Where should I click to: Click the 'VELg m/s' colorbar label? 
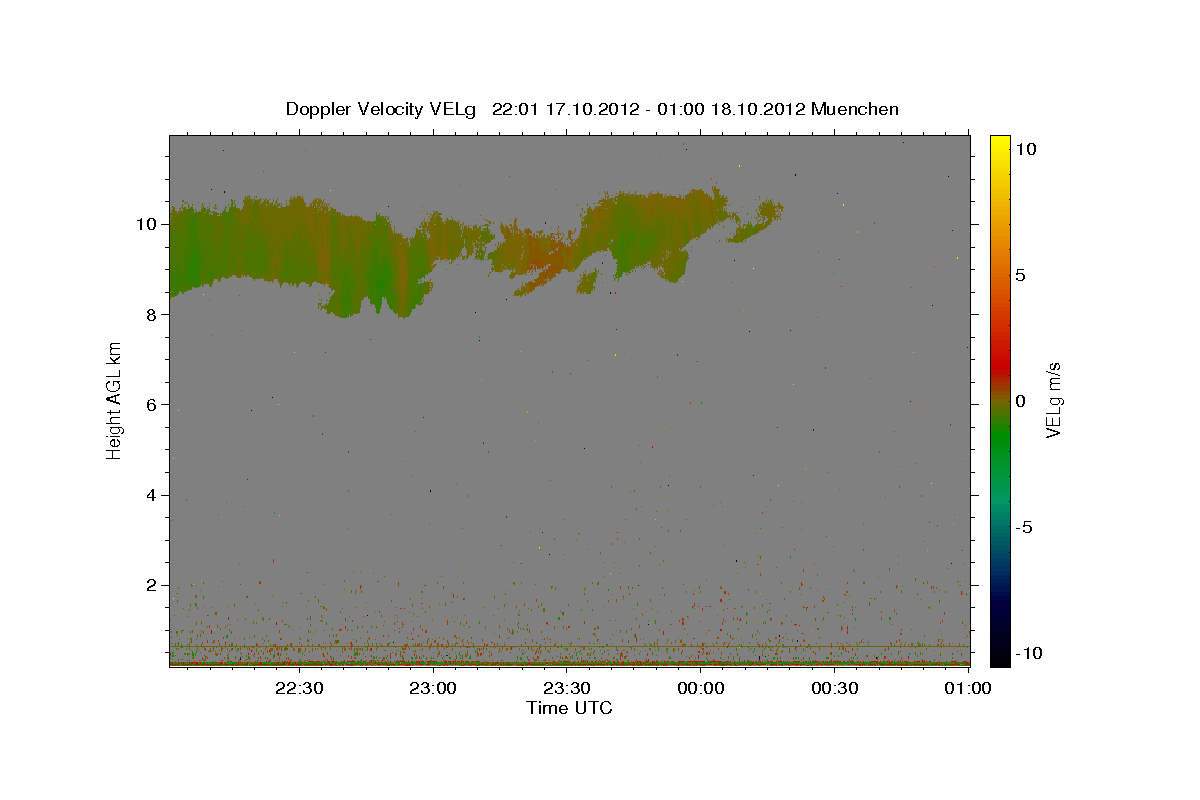[x=1053, y=400]
